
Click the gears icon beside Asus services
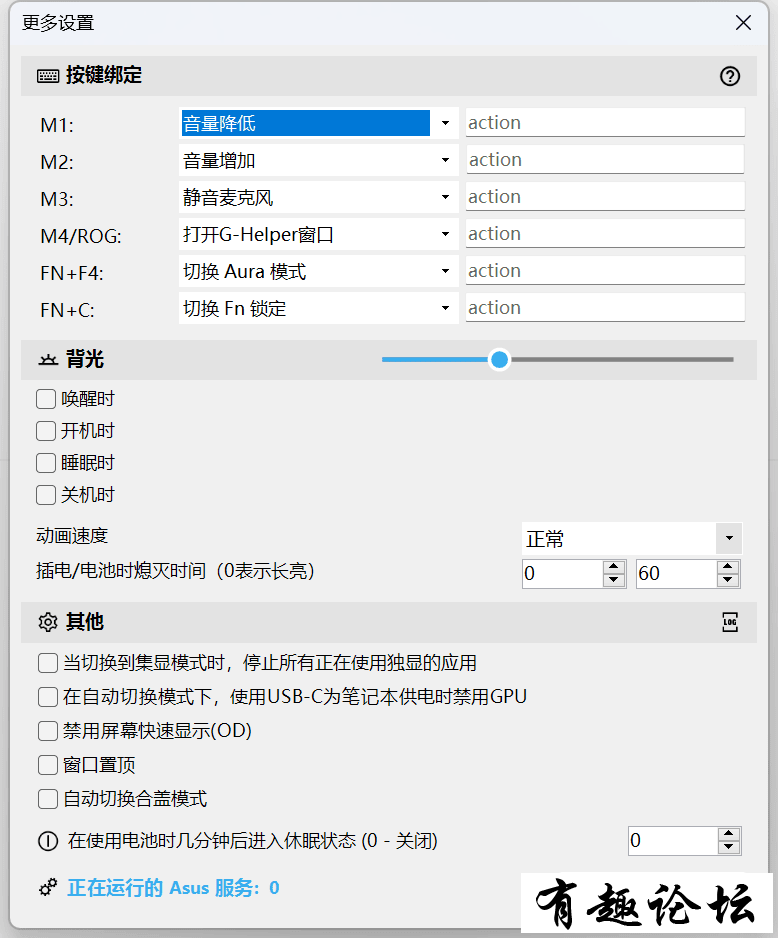point(48,887)
